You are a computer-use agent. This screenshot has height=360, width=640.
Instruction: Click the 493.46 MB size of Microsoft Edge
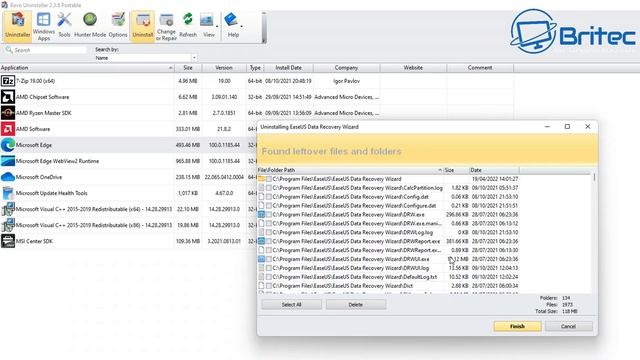pyautogui.click(x=189, y=145)
